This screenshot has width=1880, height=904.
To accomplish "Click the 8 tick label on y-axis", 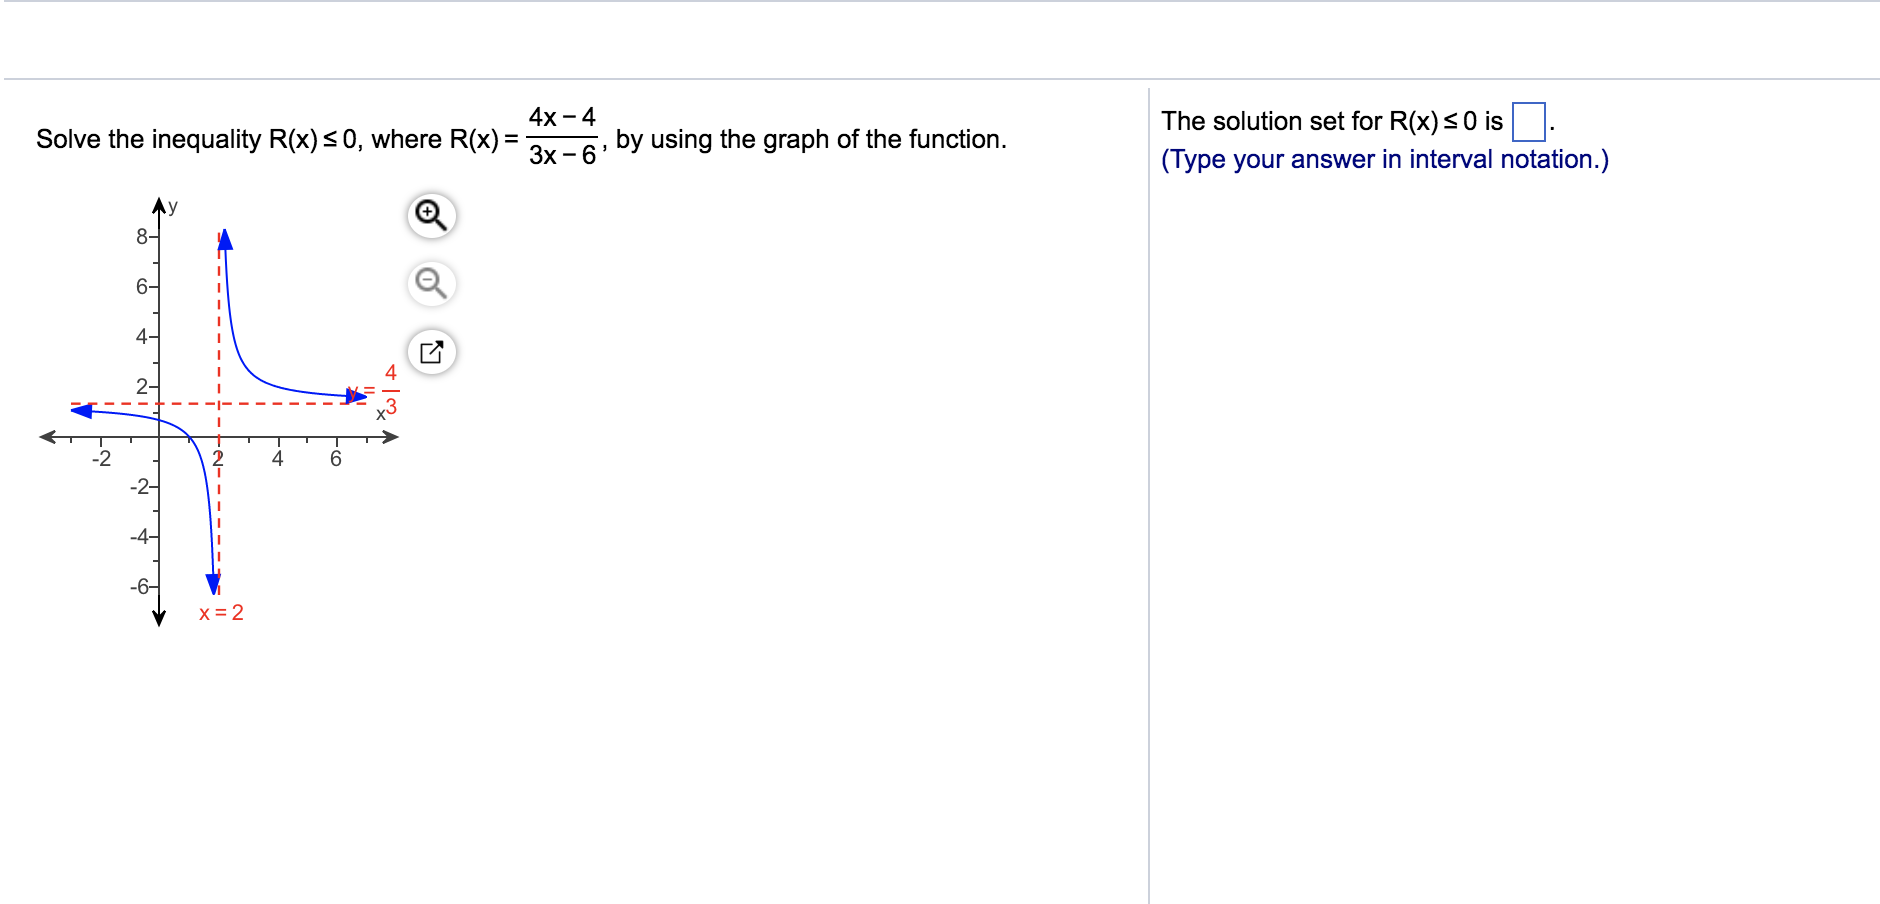I will 142,237.
